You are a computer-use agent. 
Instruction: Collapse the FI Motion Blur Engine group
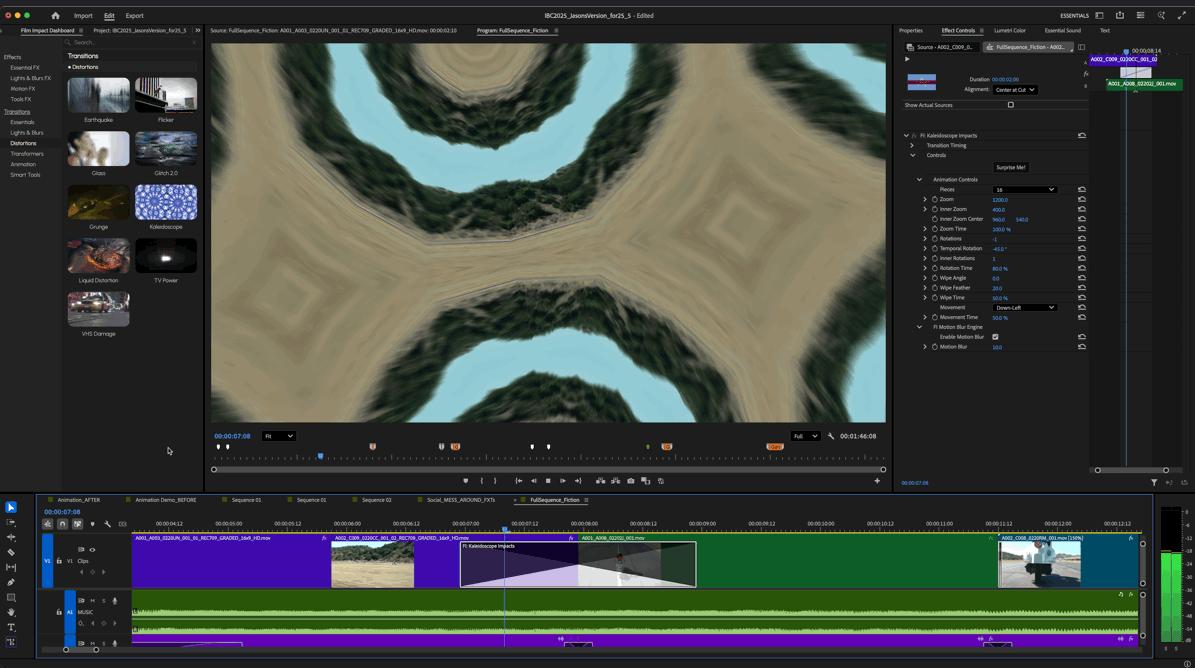919,328
